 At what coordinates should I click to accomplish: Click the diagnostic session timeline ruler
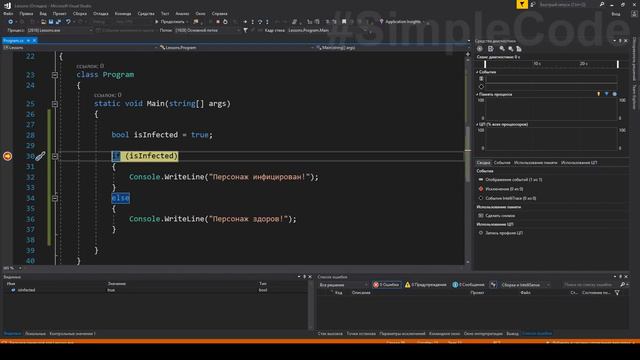pos(551,64)
